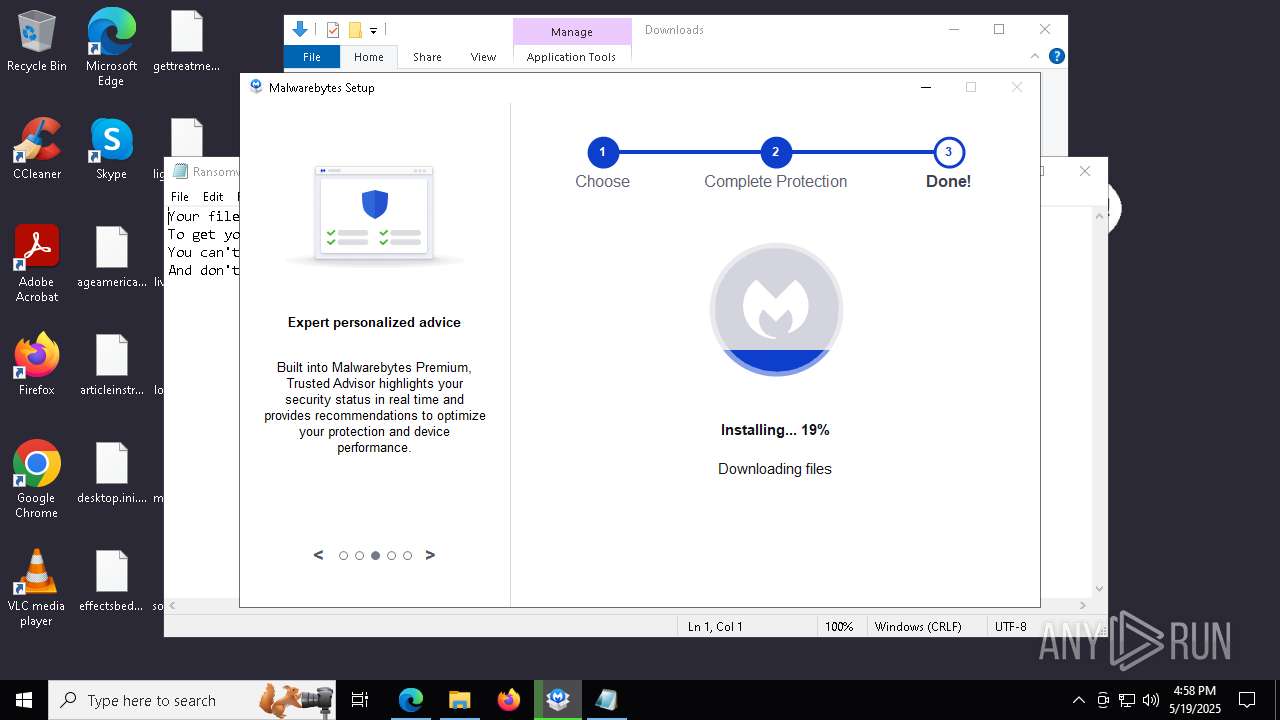The width and height of the screenshot is (1280, 720).
Task: Open the Google Chrome desktop shortcut
Action: coord(37,479)
